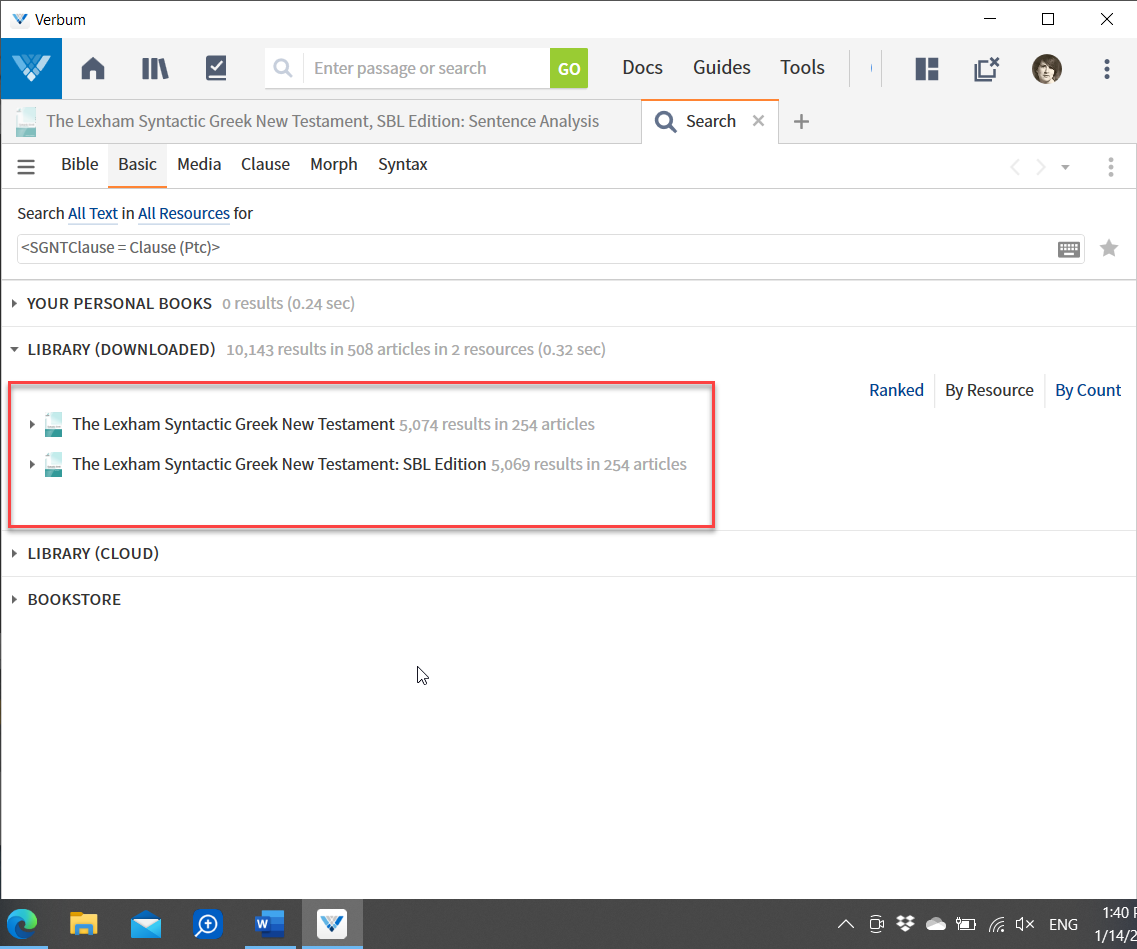The height and width of the screenshot is (949, 1137).
Task: Open the search panel kebab menu
Action: [x=1111, y=167]
